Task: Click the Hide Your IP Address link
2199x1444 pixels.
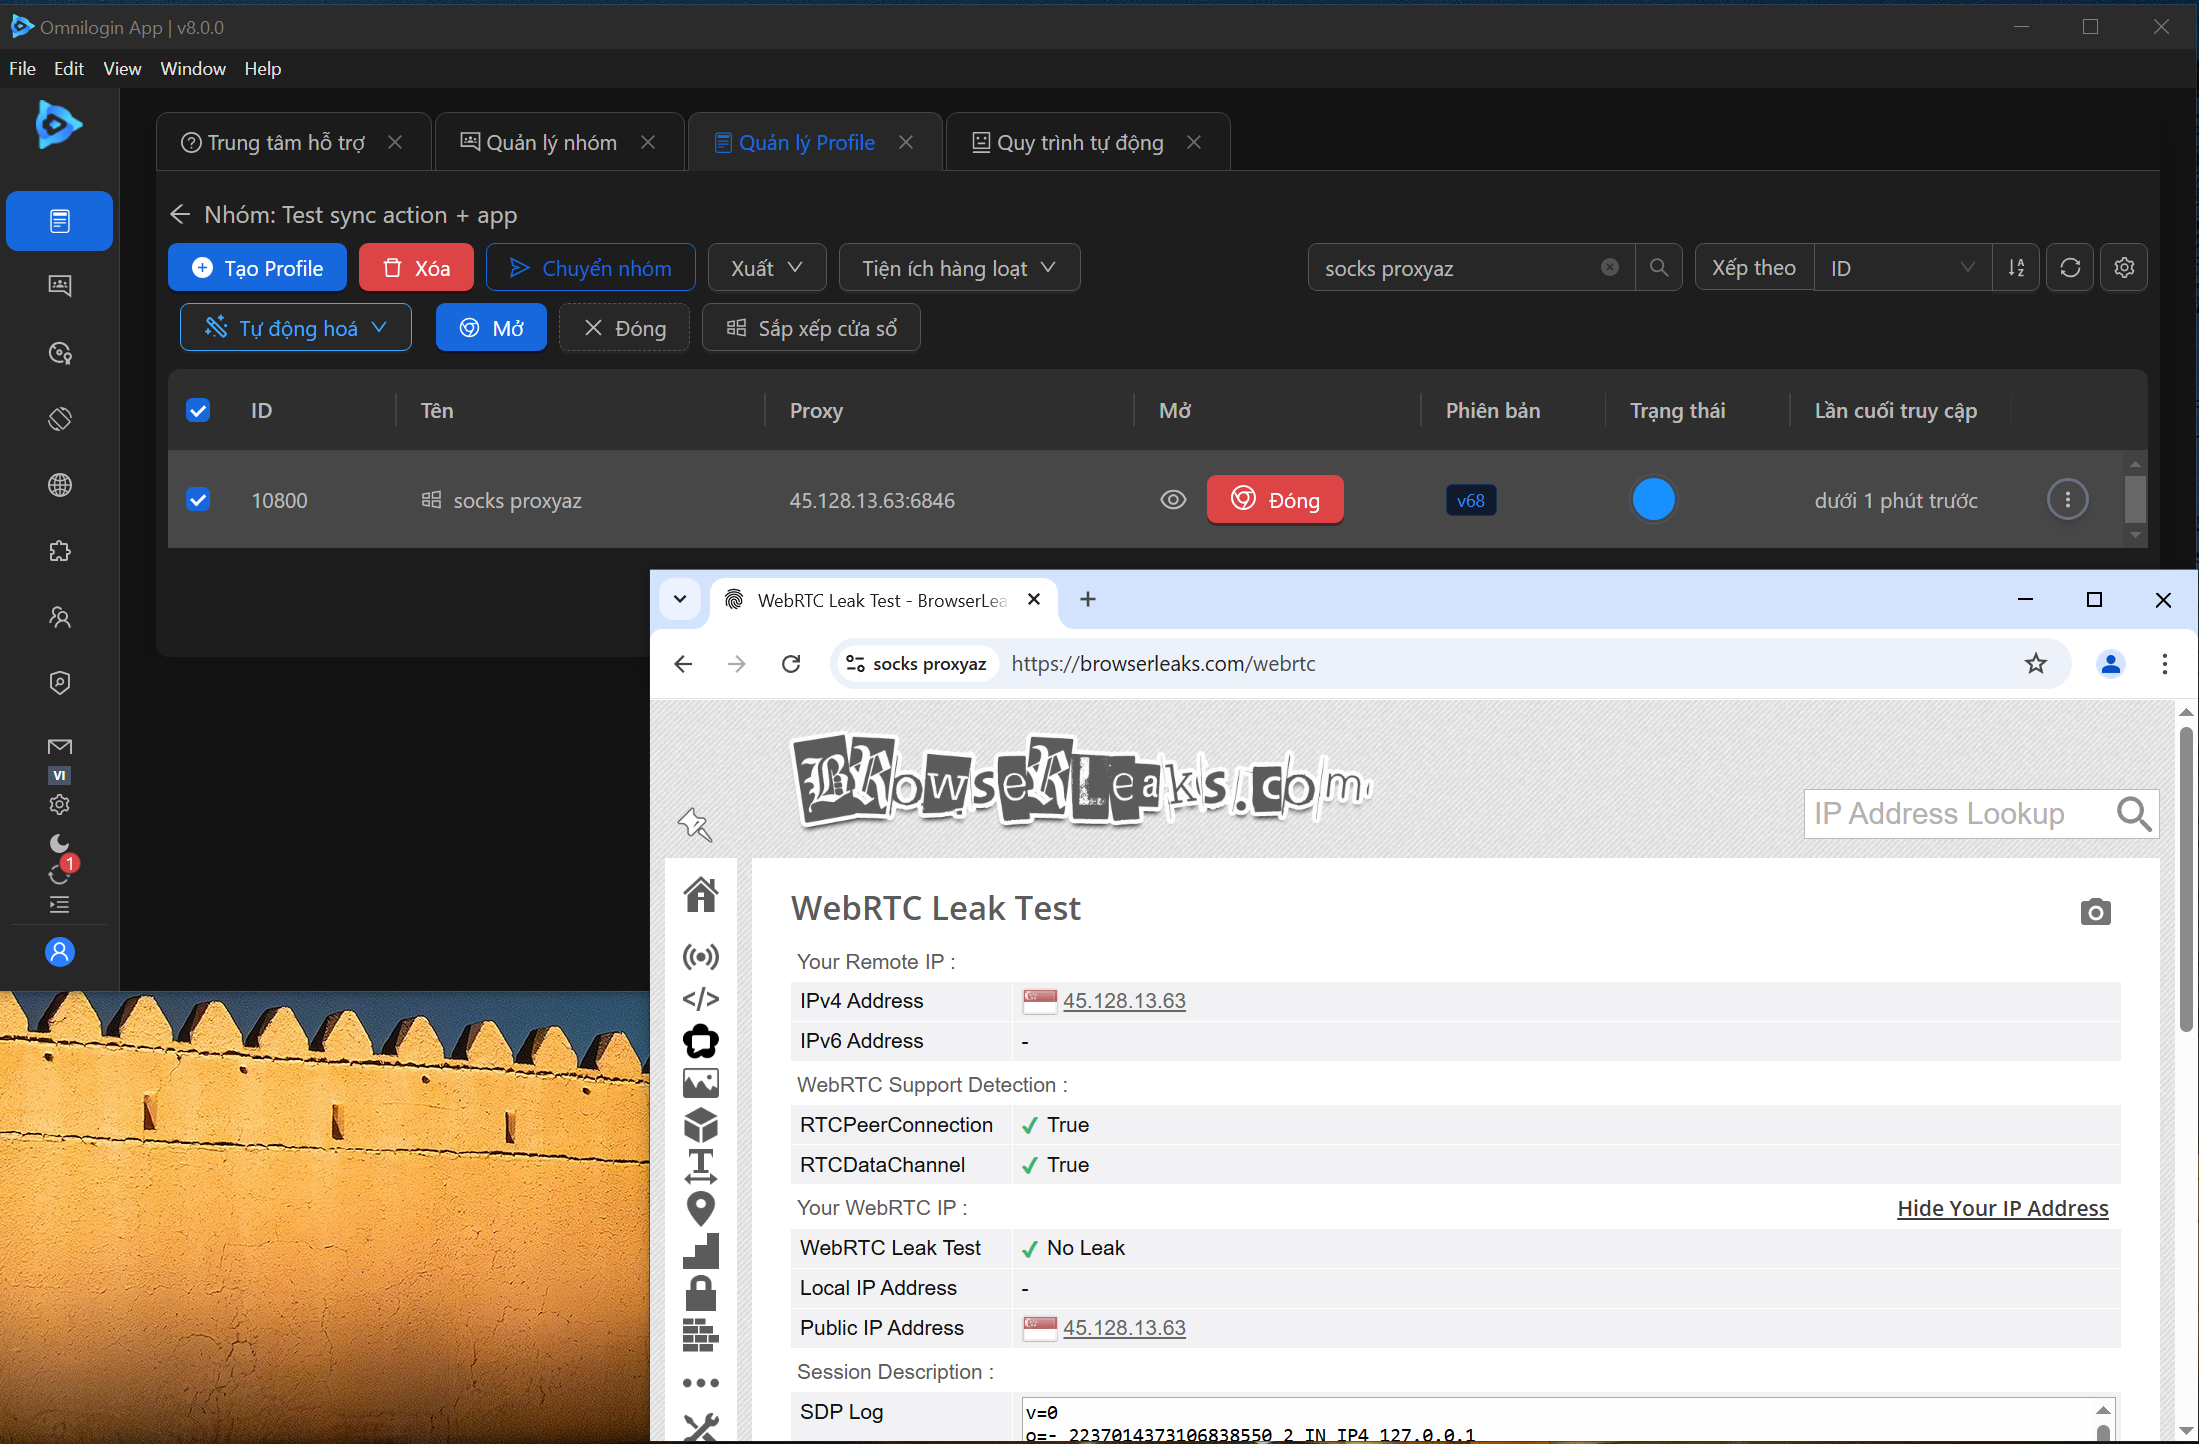Action: 2002,1208
